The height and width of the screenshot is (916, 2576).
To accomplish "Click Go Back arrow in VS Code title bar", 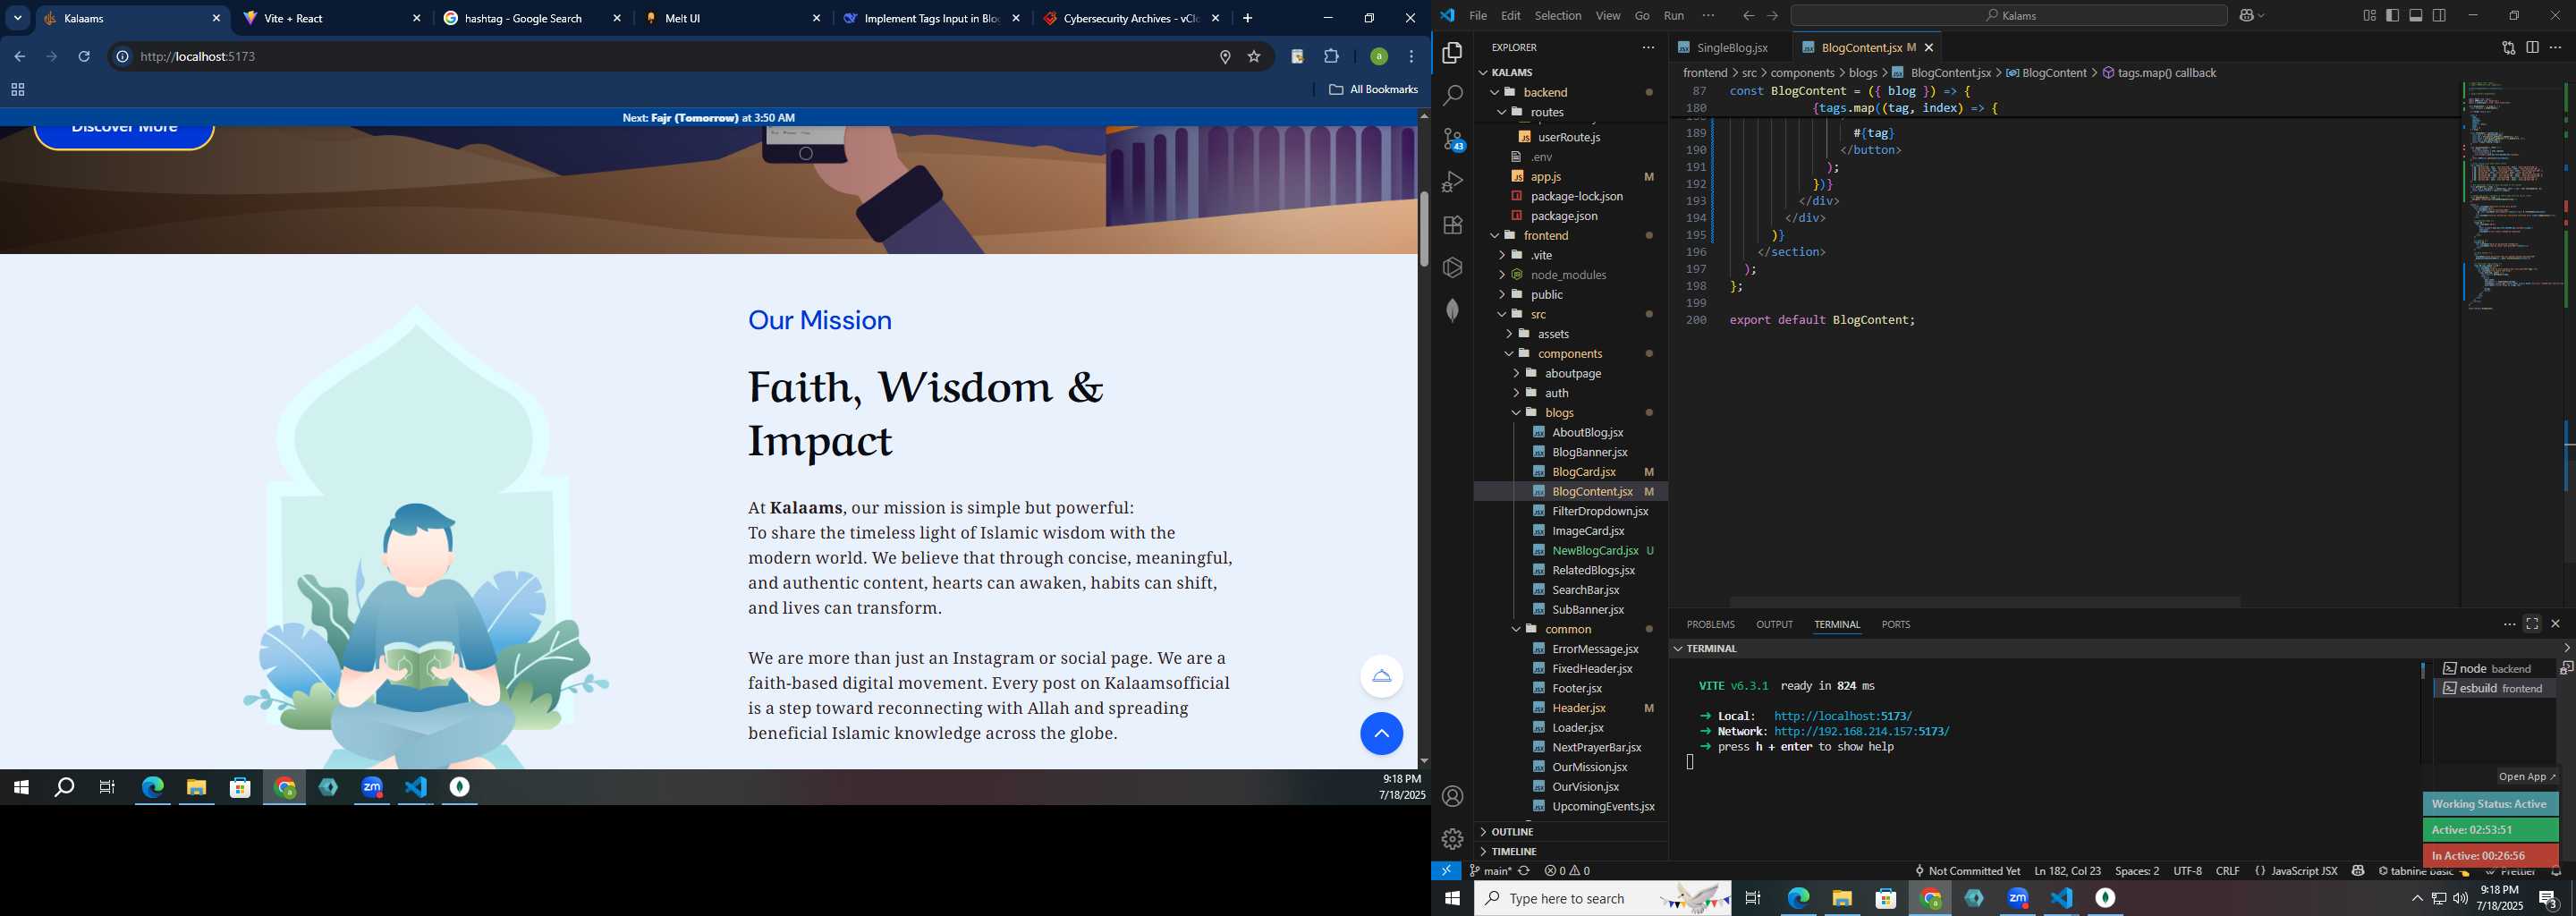I will tap(1748, 16).
